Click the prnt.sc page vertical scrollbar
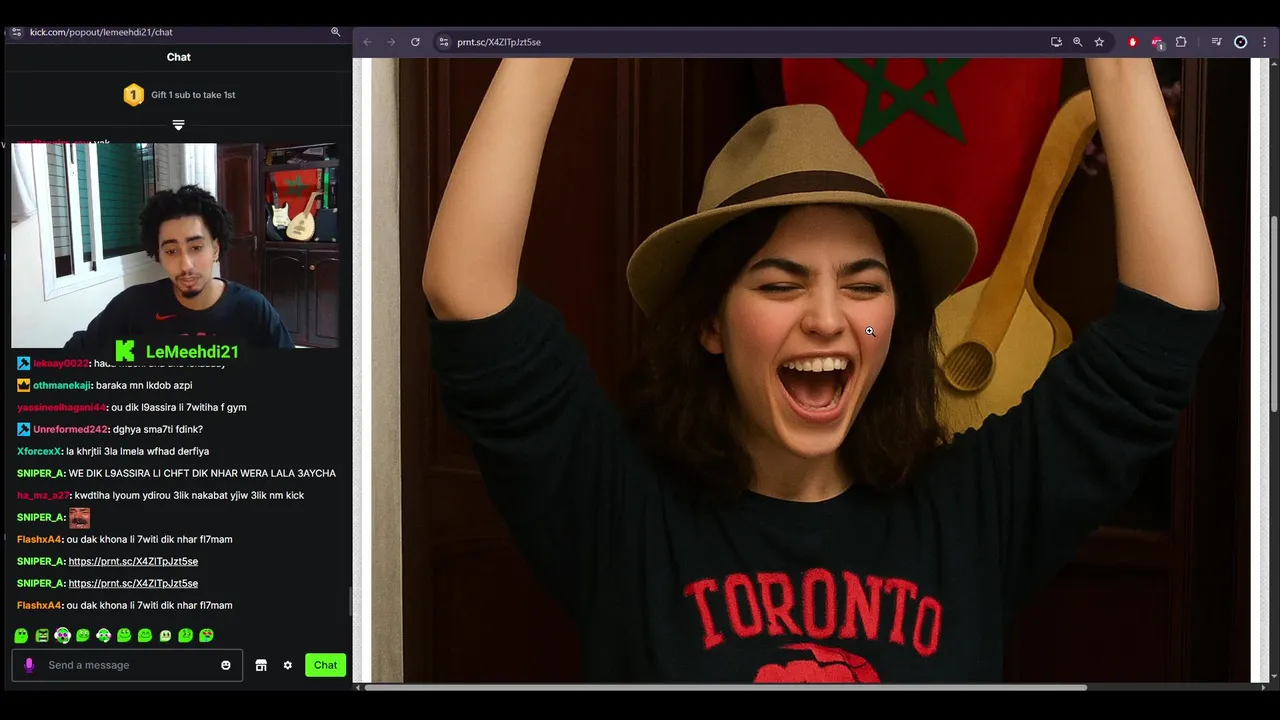Image resolution: width=1280 pixels, height=720 pixels. point(1273,313)
